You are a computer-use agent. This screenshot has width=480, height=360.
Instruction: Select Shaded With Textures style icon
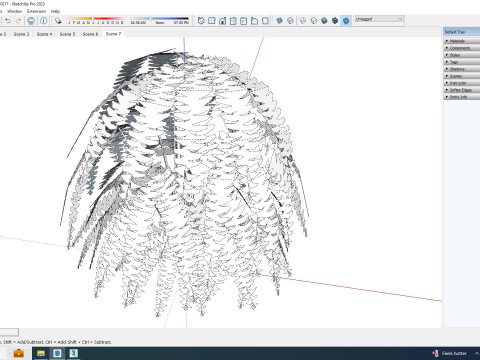pos(335,21)
